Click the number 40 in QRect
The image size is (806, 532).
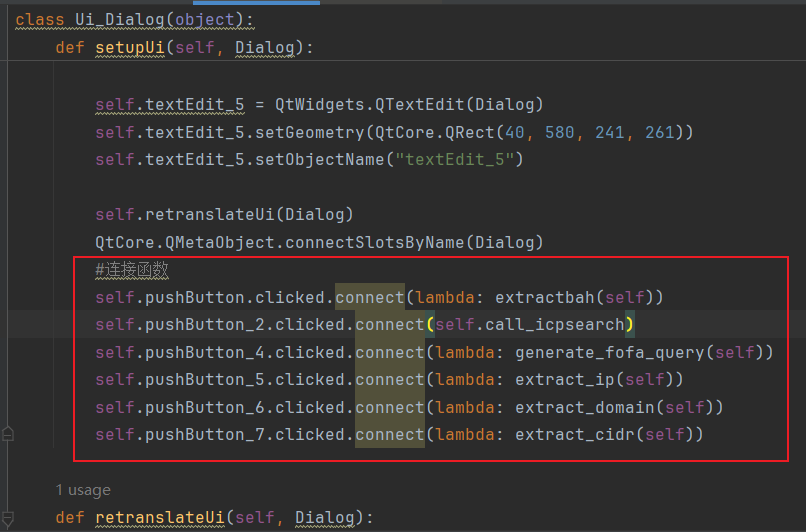[x=515, y=133]
